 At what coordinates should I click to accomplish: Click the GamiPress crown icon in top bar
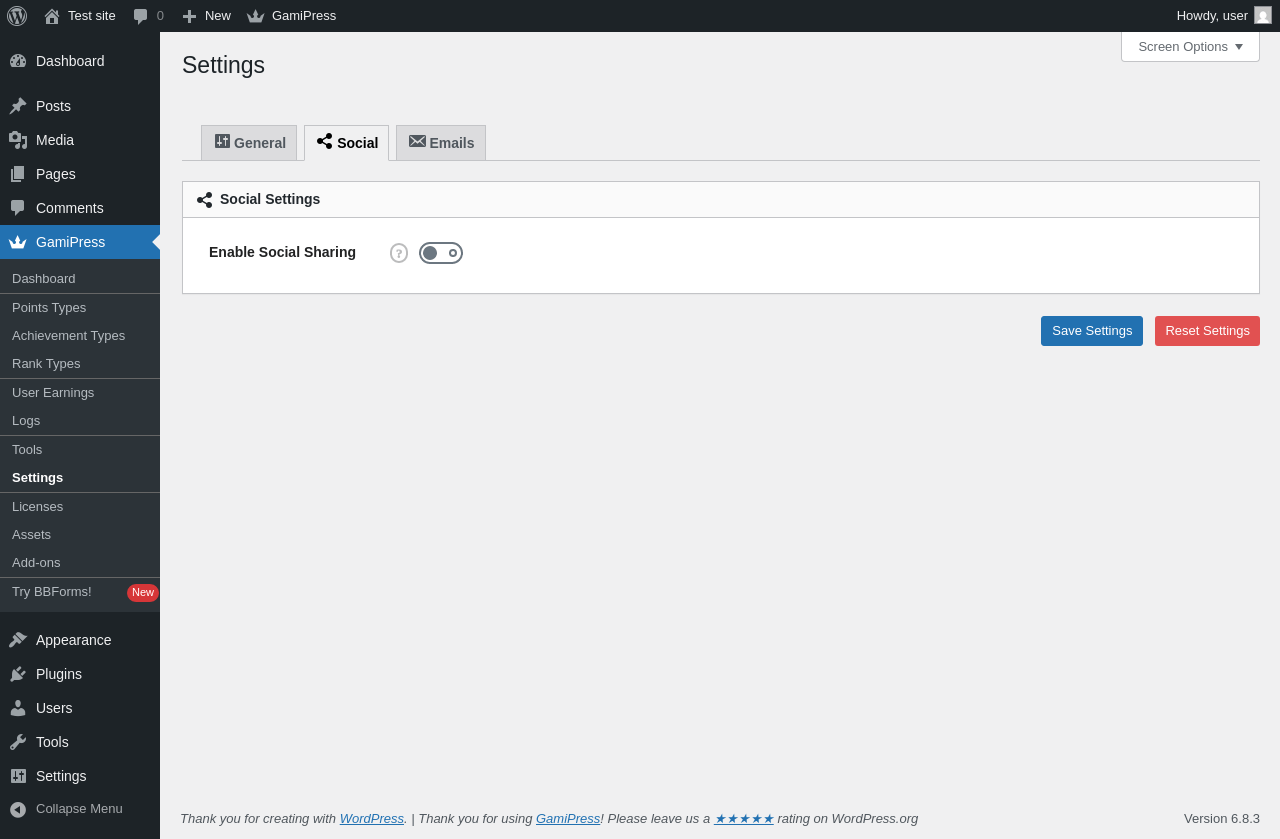[x=256, y=16]
